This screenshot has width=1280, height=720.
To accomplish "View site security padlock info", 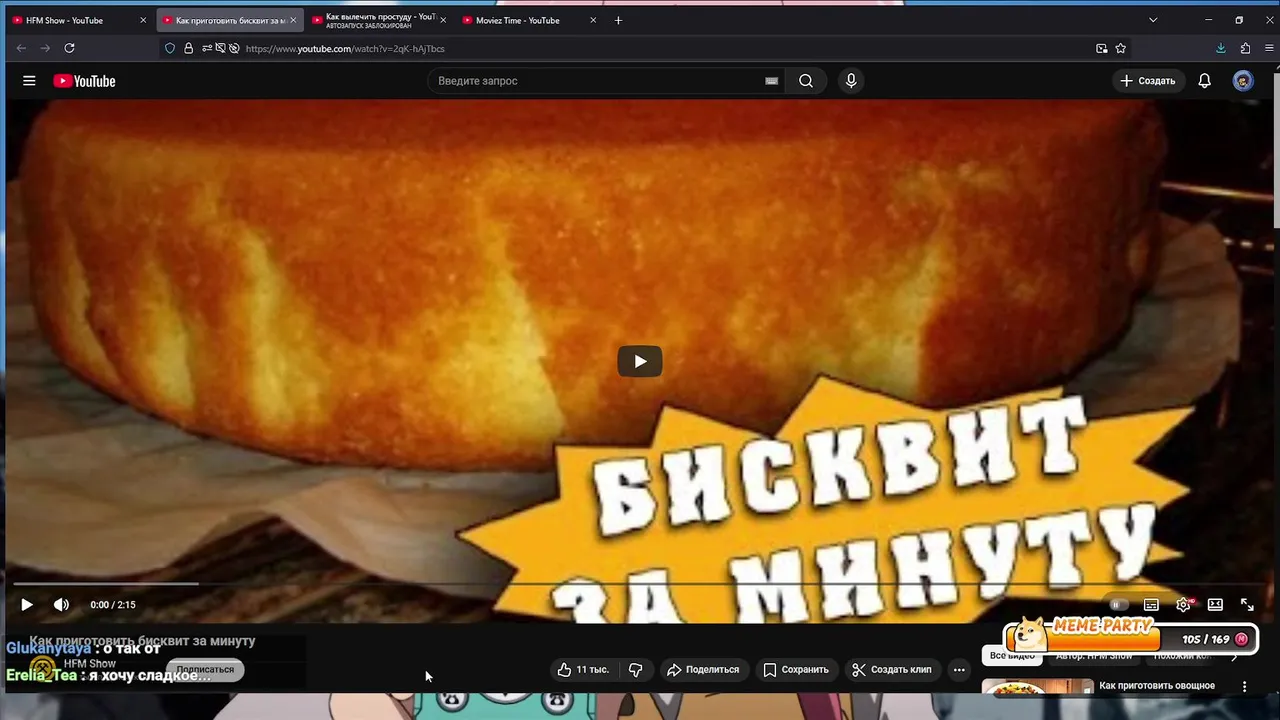I will click(188, 48).
